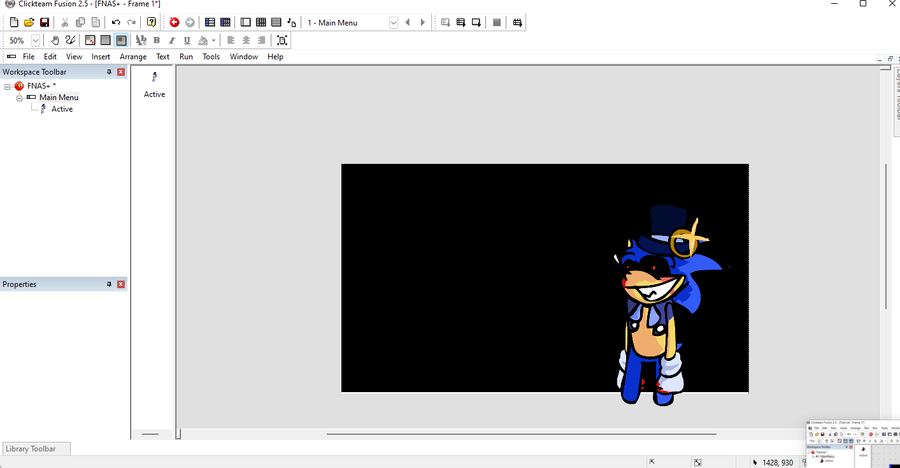This screenshot has width=900, height=468.
Task: Create a new application with New icon
Action: [14, 22]
